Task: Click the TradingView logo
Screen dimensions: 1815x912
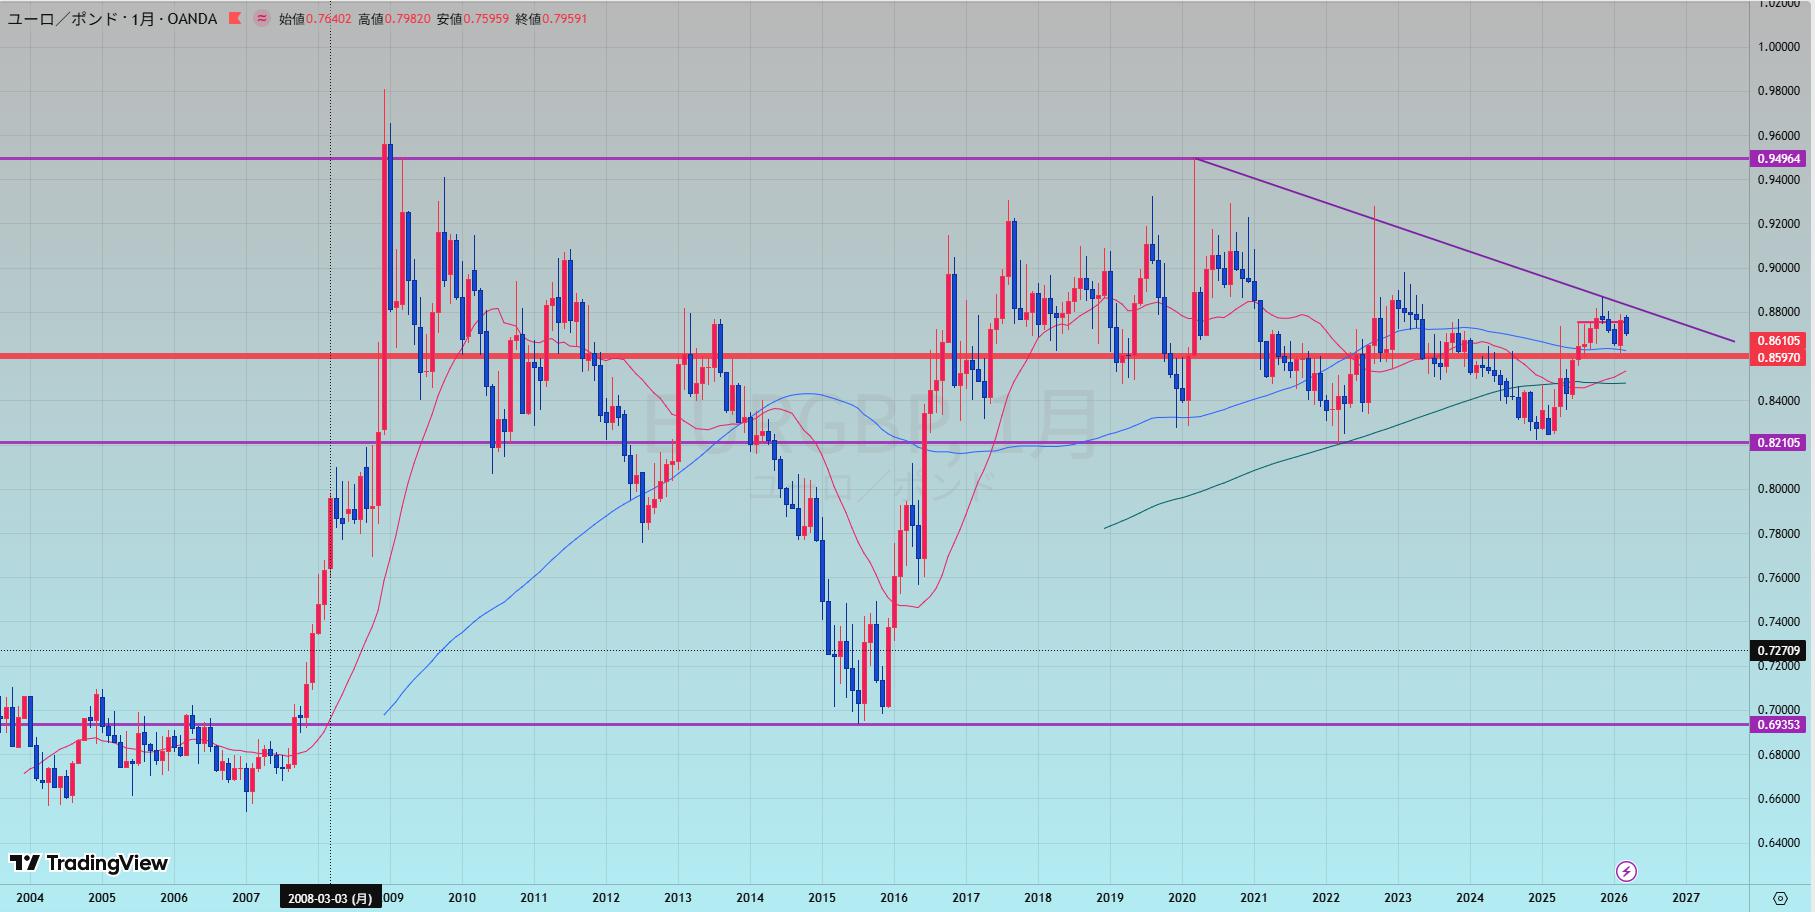Action: click(x=89, y=863)
